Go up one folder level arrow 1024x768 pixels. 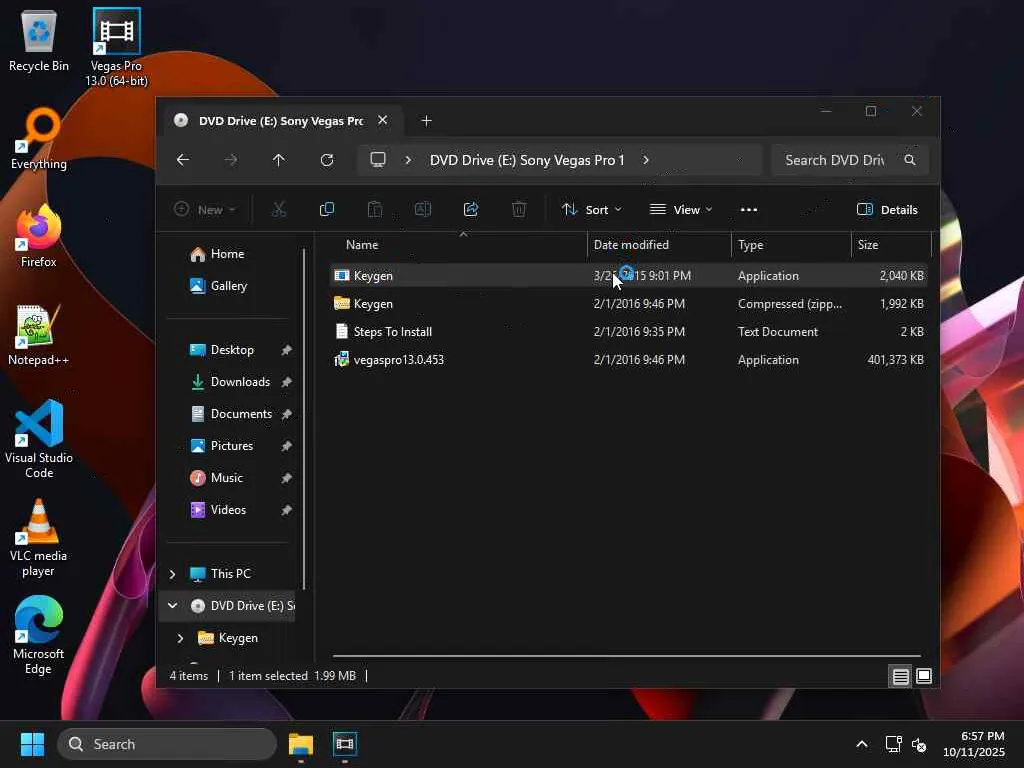279,160
